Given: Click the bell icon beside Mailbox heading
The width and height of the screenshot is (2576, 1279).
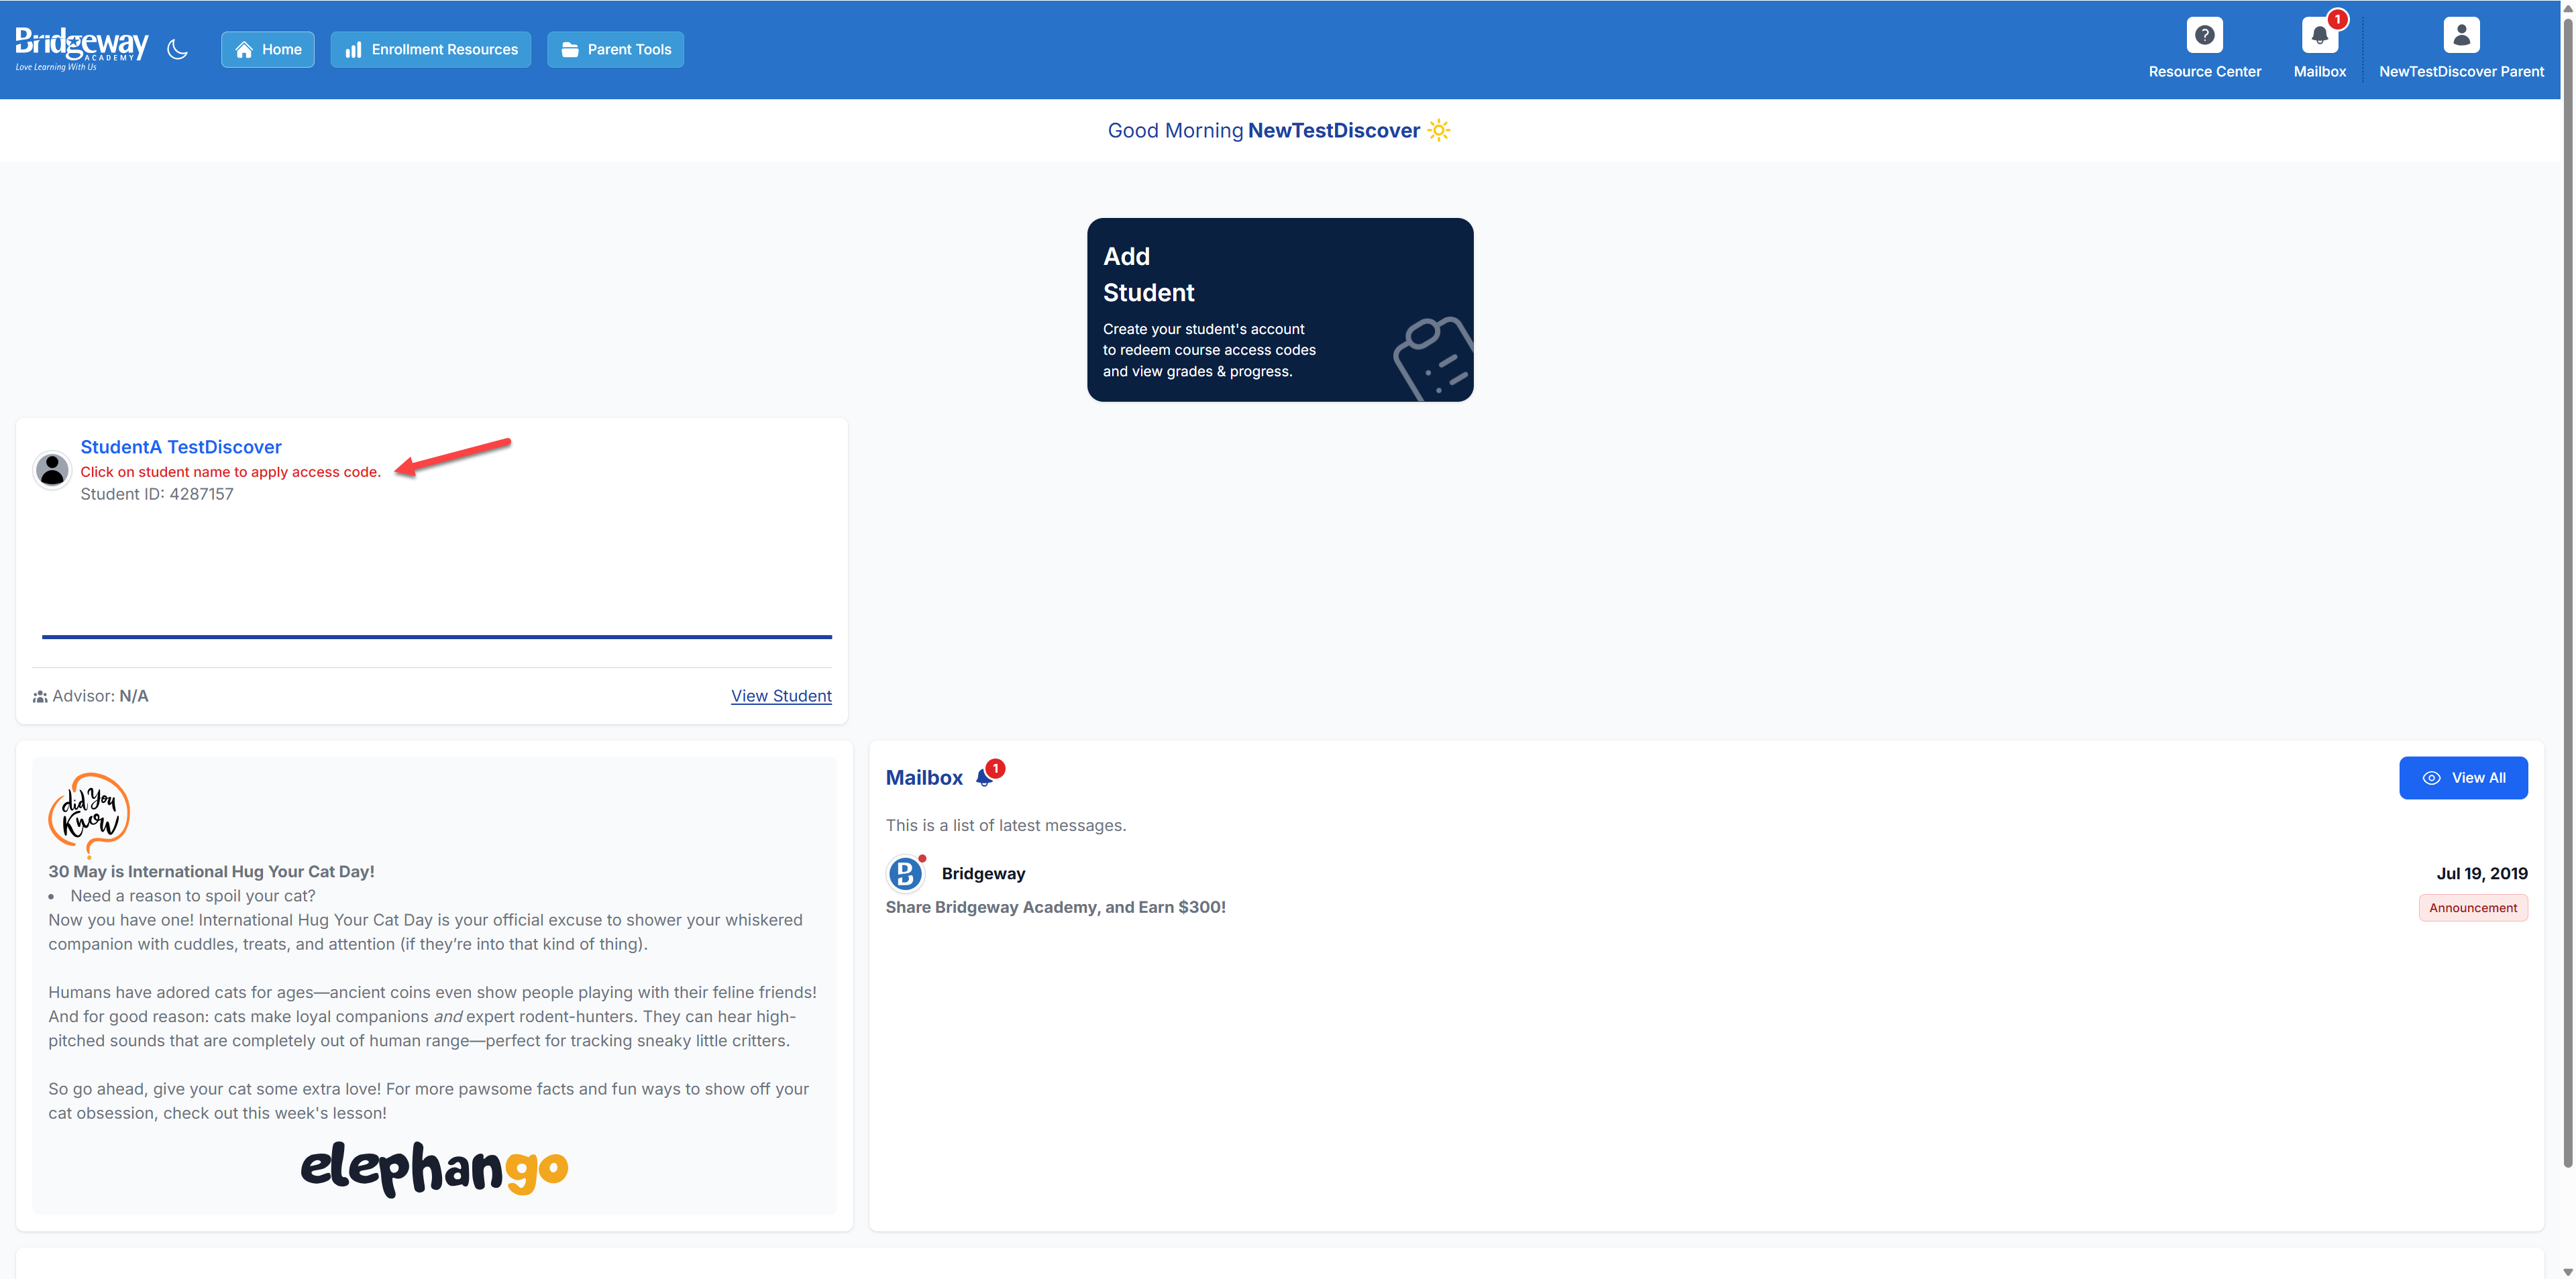Looking at the screenshot, I should pos(985,777).
